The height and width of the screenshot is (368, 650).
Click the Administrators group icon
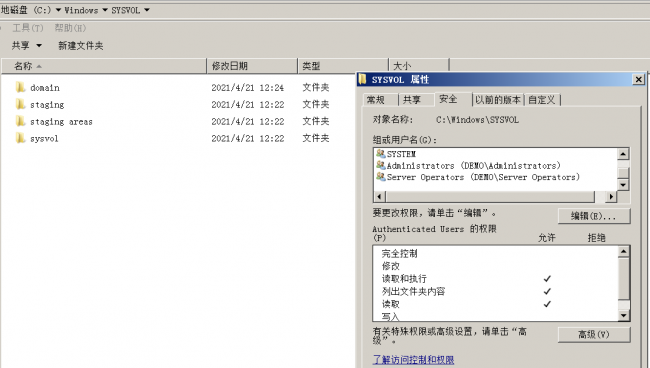tap(381, 165)
